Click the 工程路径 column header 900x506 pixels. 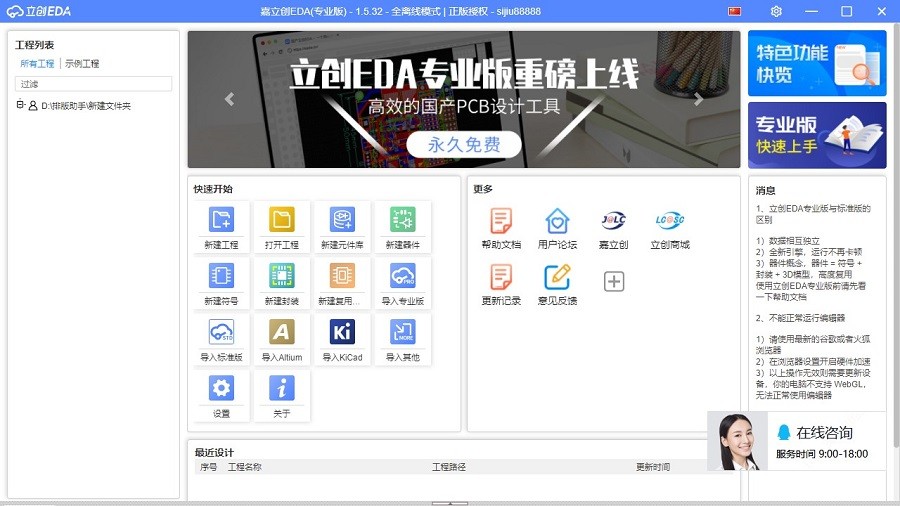[x=449, y=467]
